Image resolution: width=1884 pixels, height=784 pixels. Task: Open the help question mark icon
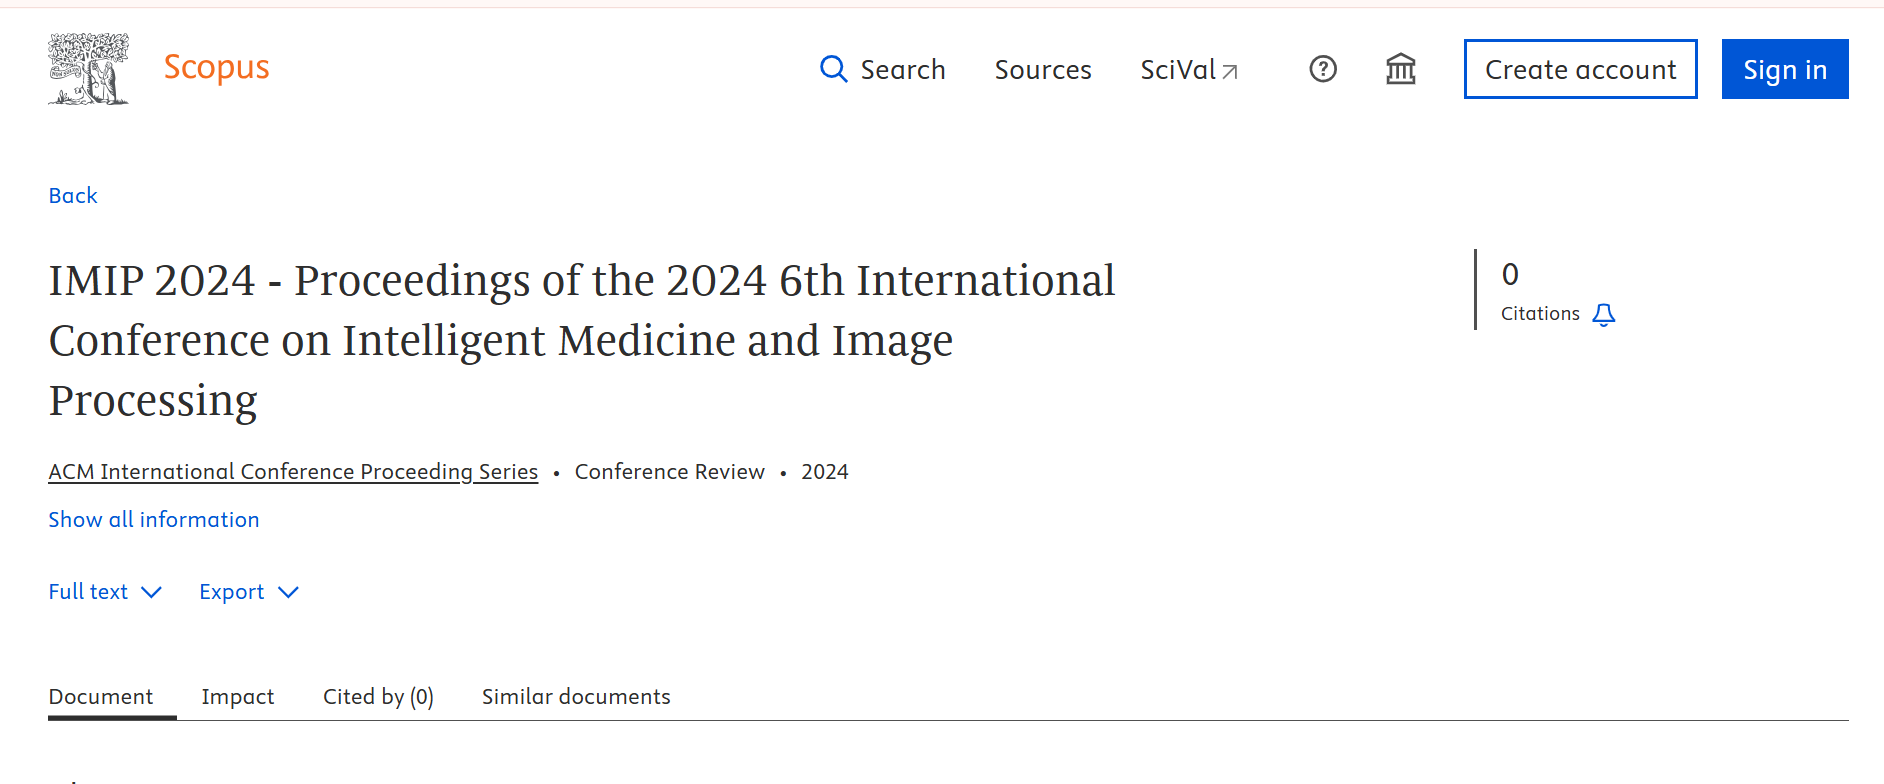pyautogui.click(x=1323, y=69)
